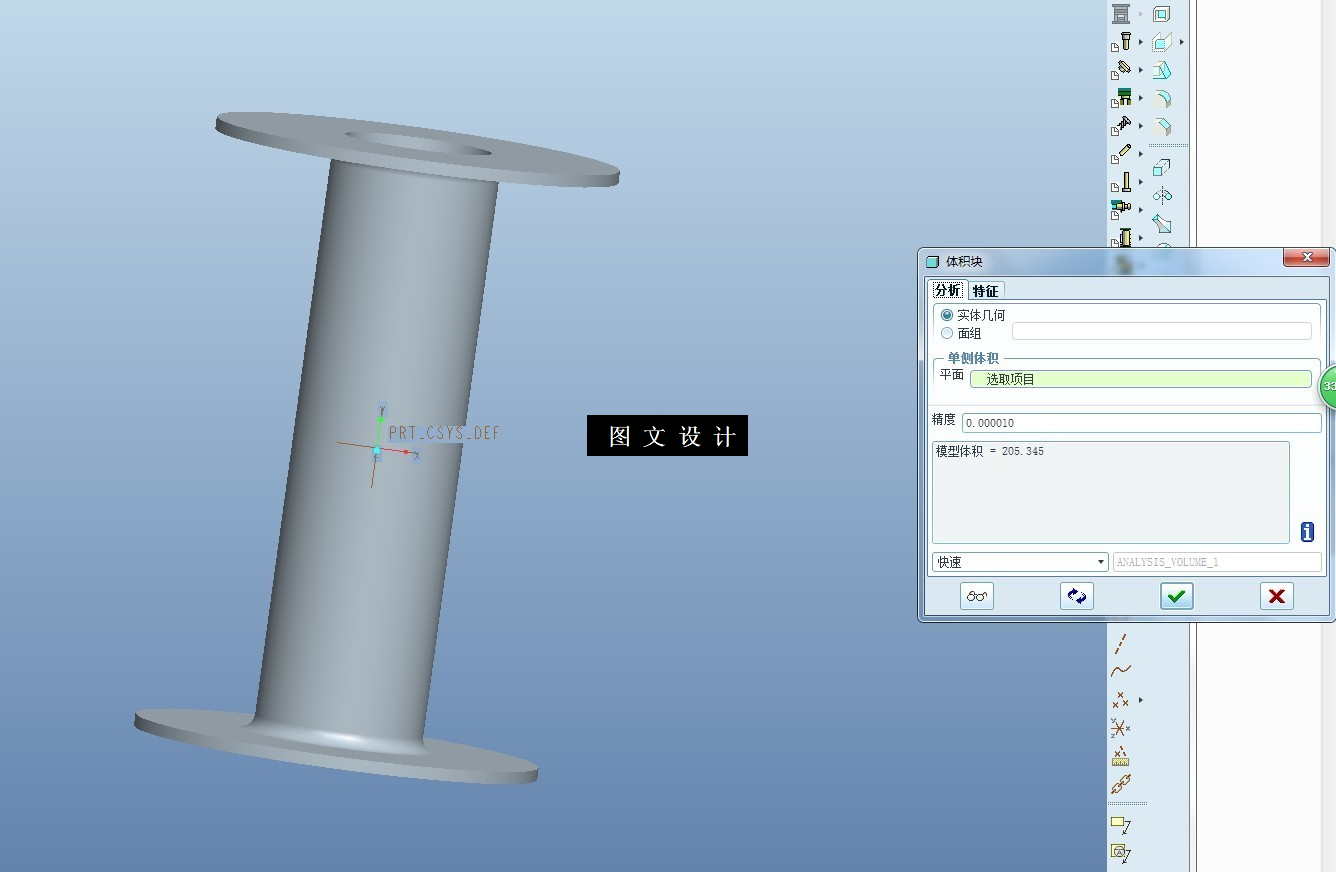1336x872 pixels.
Task: Select the Draft tool icon
Action: coord(1161,71)
